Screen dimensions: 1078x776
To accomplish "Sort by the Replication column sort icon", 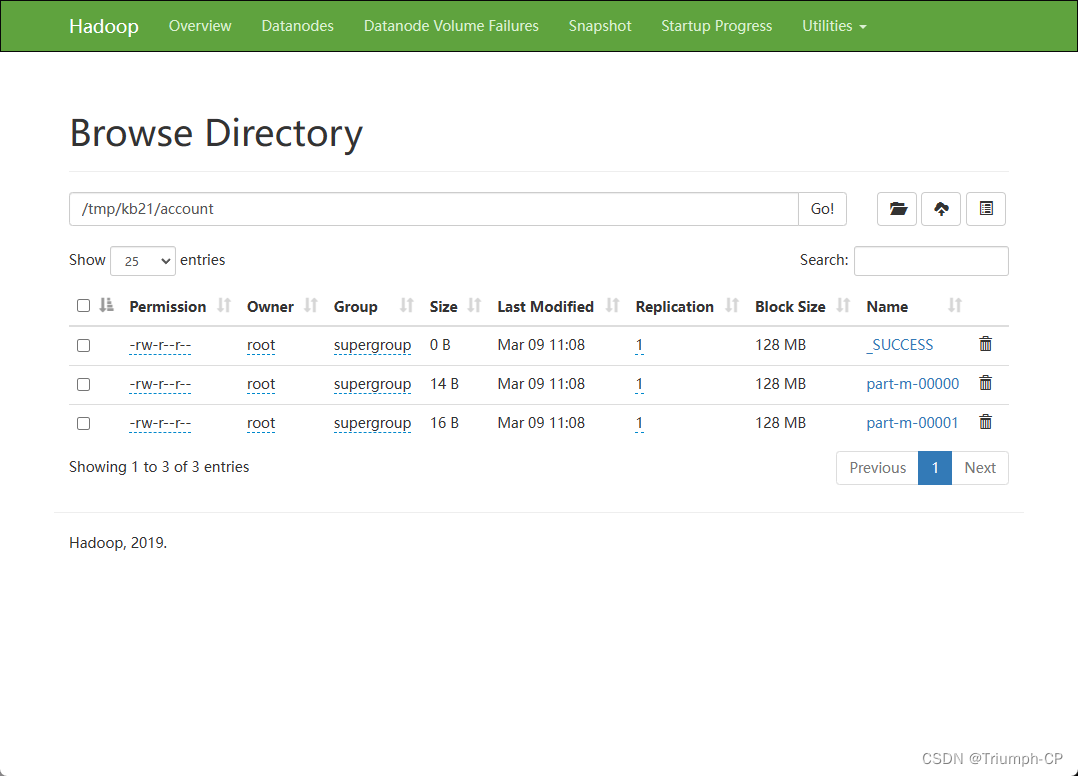I will tap(732, 306).
